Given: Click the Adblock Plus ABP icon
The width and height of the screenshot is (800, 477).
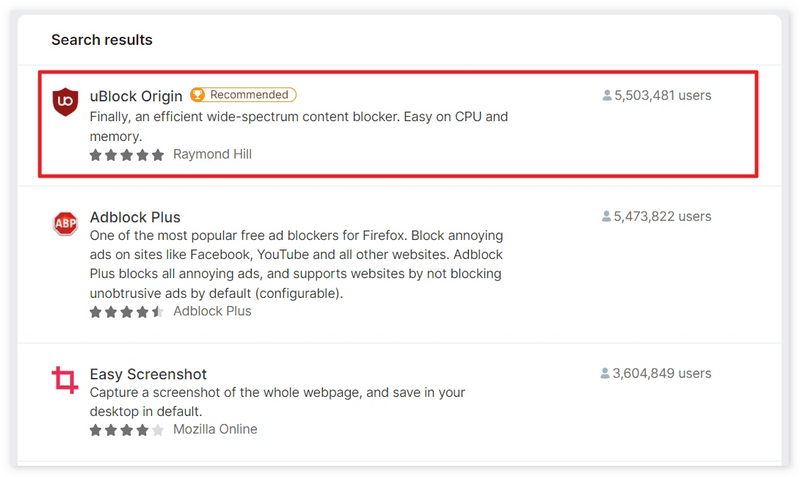Looking at the screenshot, I should 65,223.
